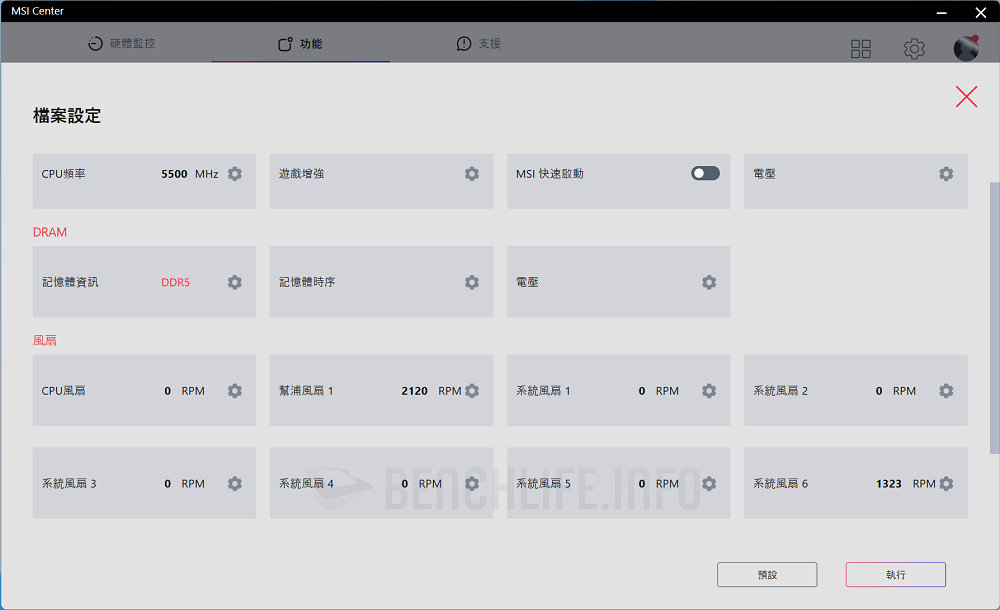Open CPU風扇 settings gear
The height and width of the screenshot is (610, 1000).
click(x=235, y=391)
